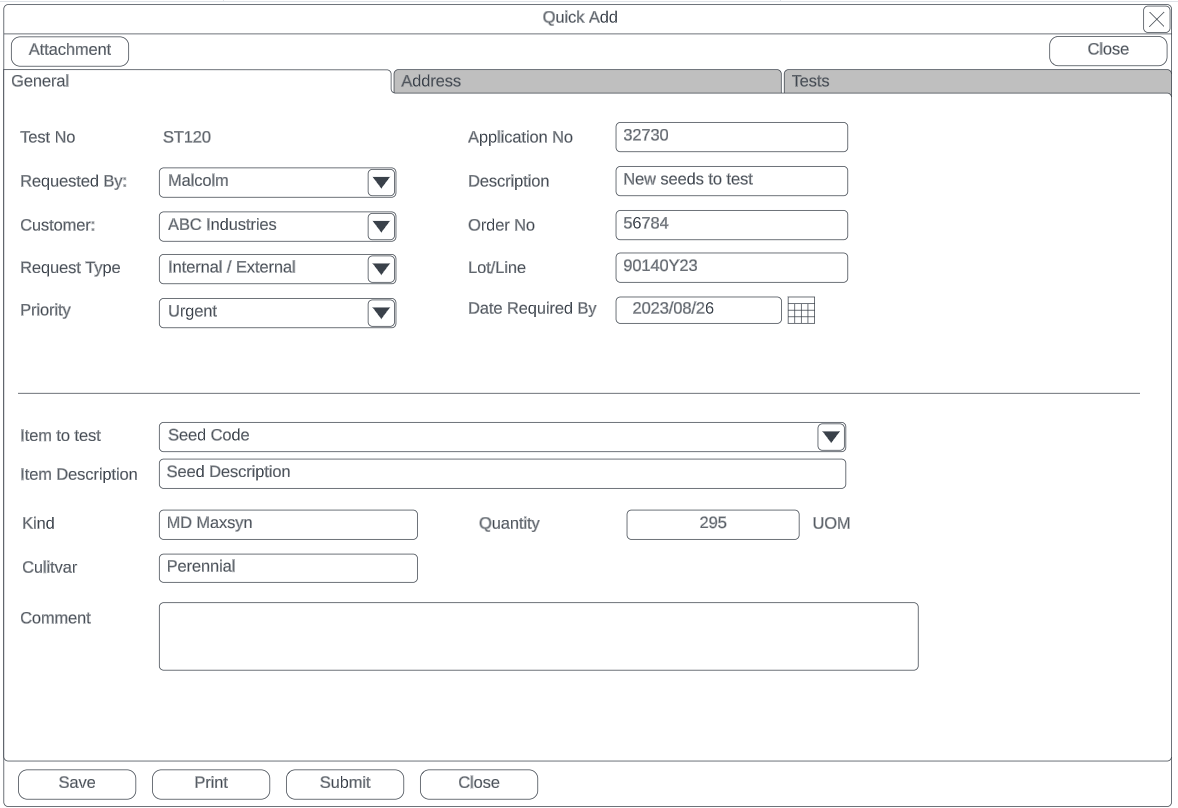Click the top-right Close button

pyautogui.click(x=1108, y=50)
